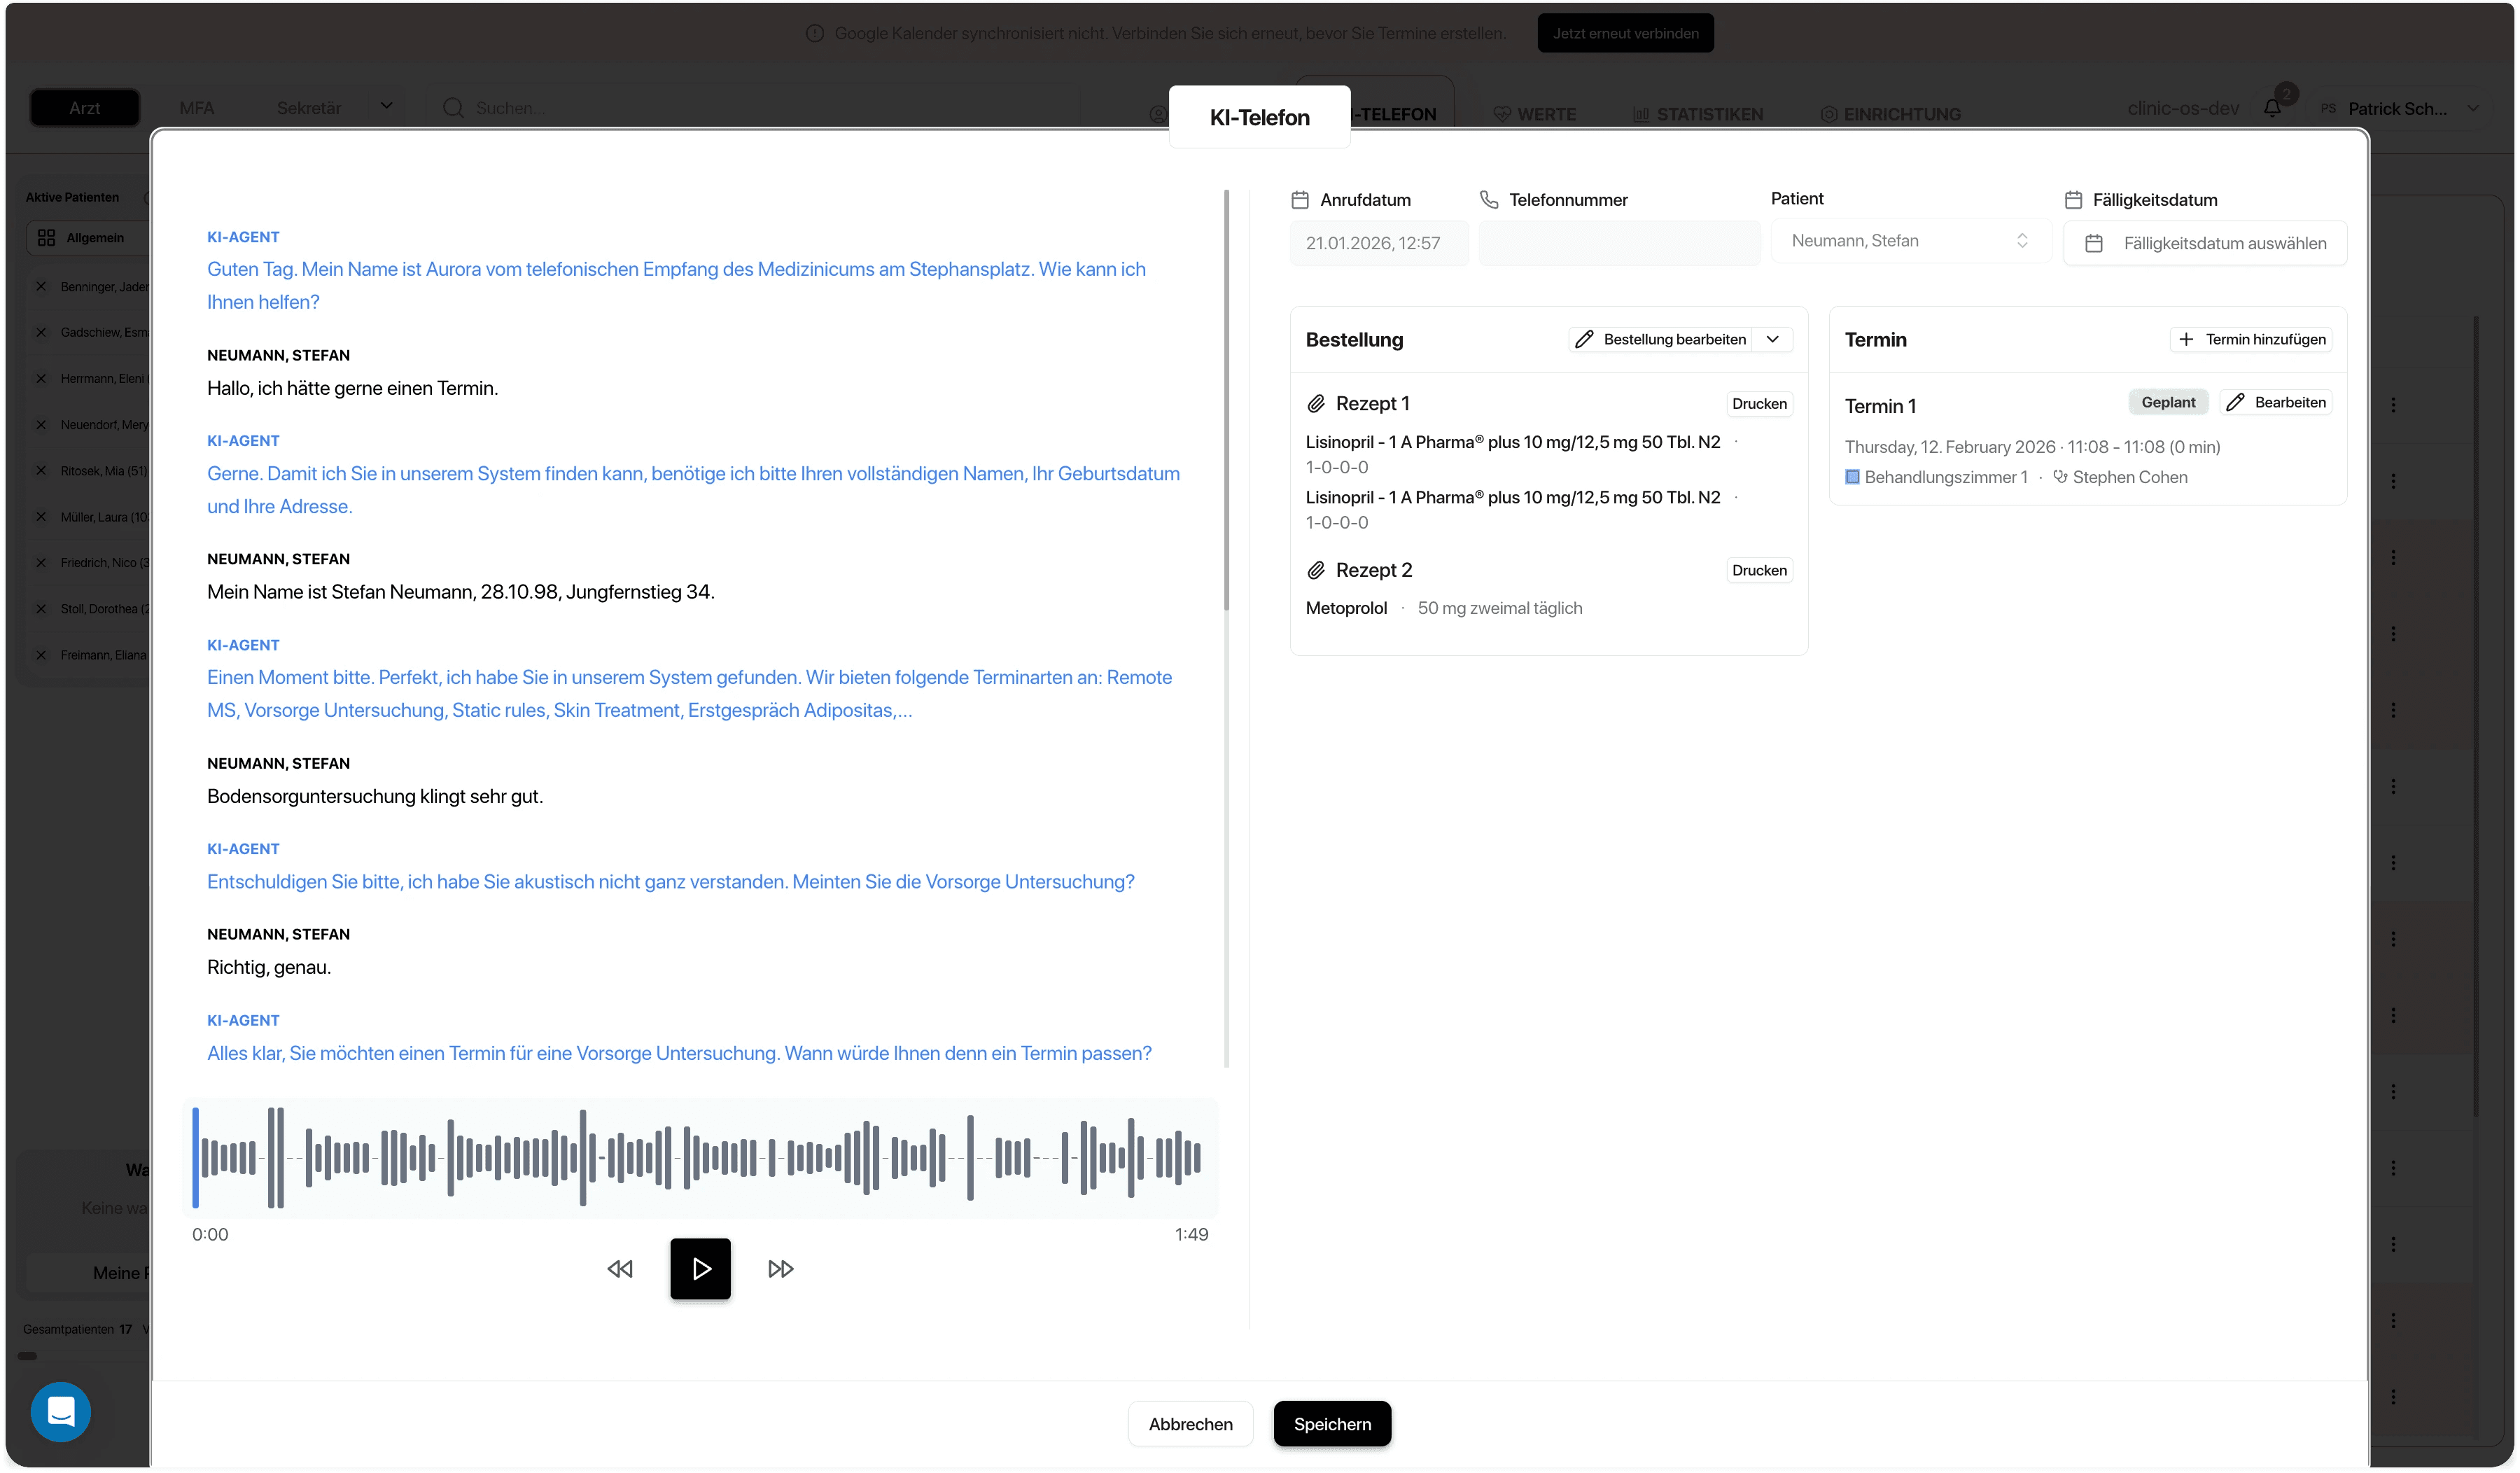Seek in the audio waveform

click(x=700, y=1157)
